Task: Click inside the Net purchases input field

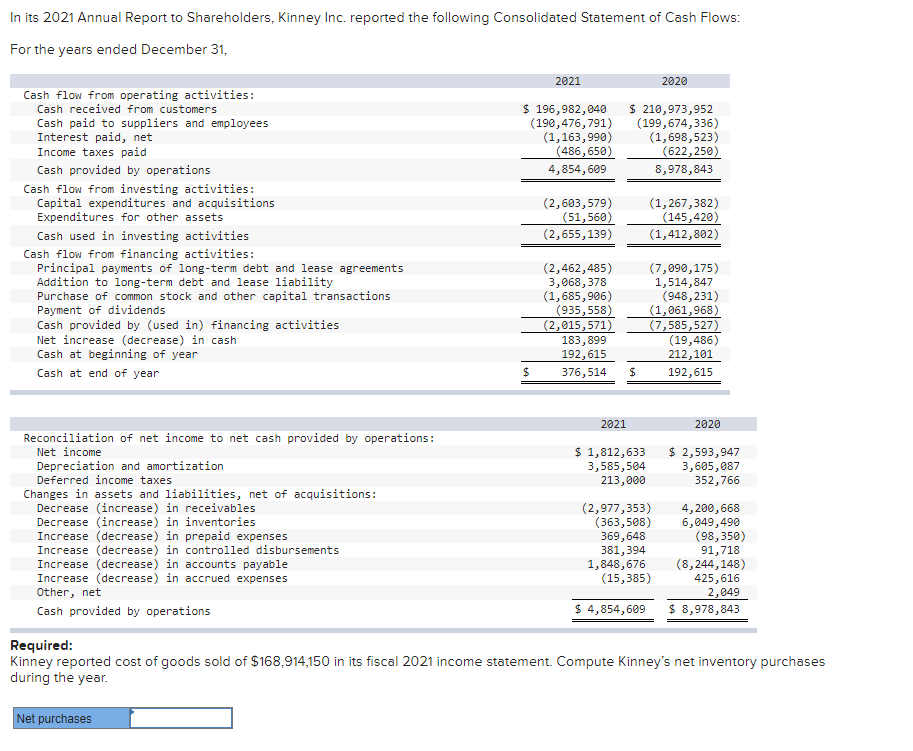Action: [185, 717]
